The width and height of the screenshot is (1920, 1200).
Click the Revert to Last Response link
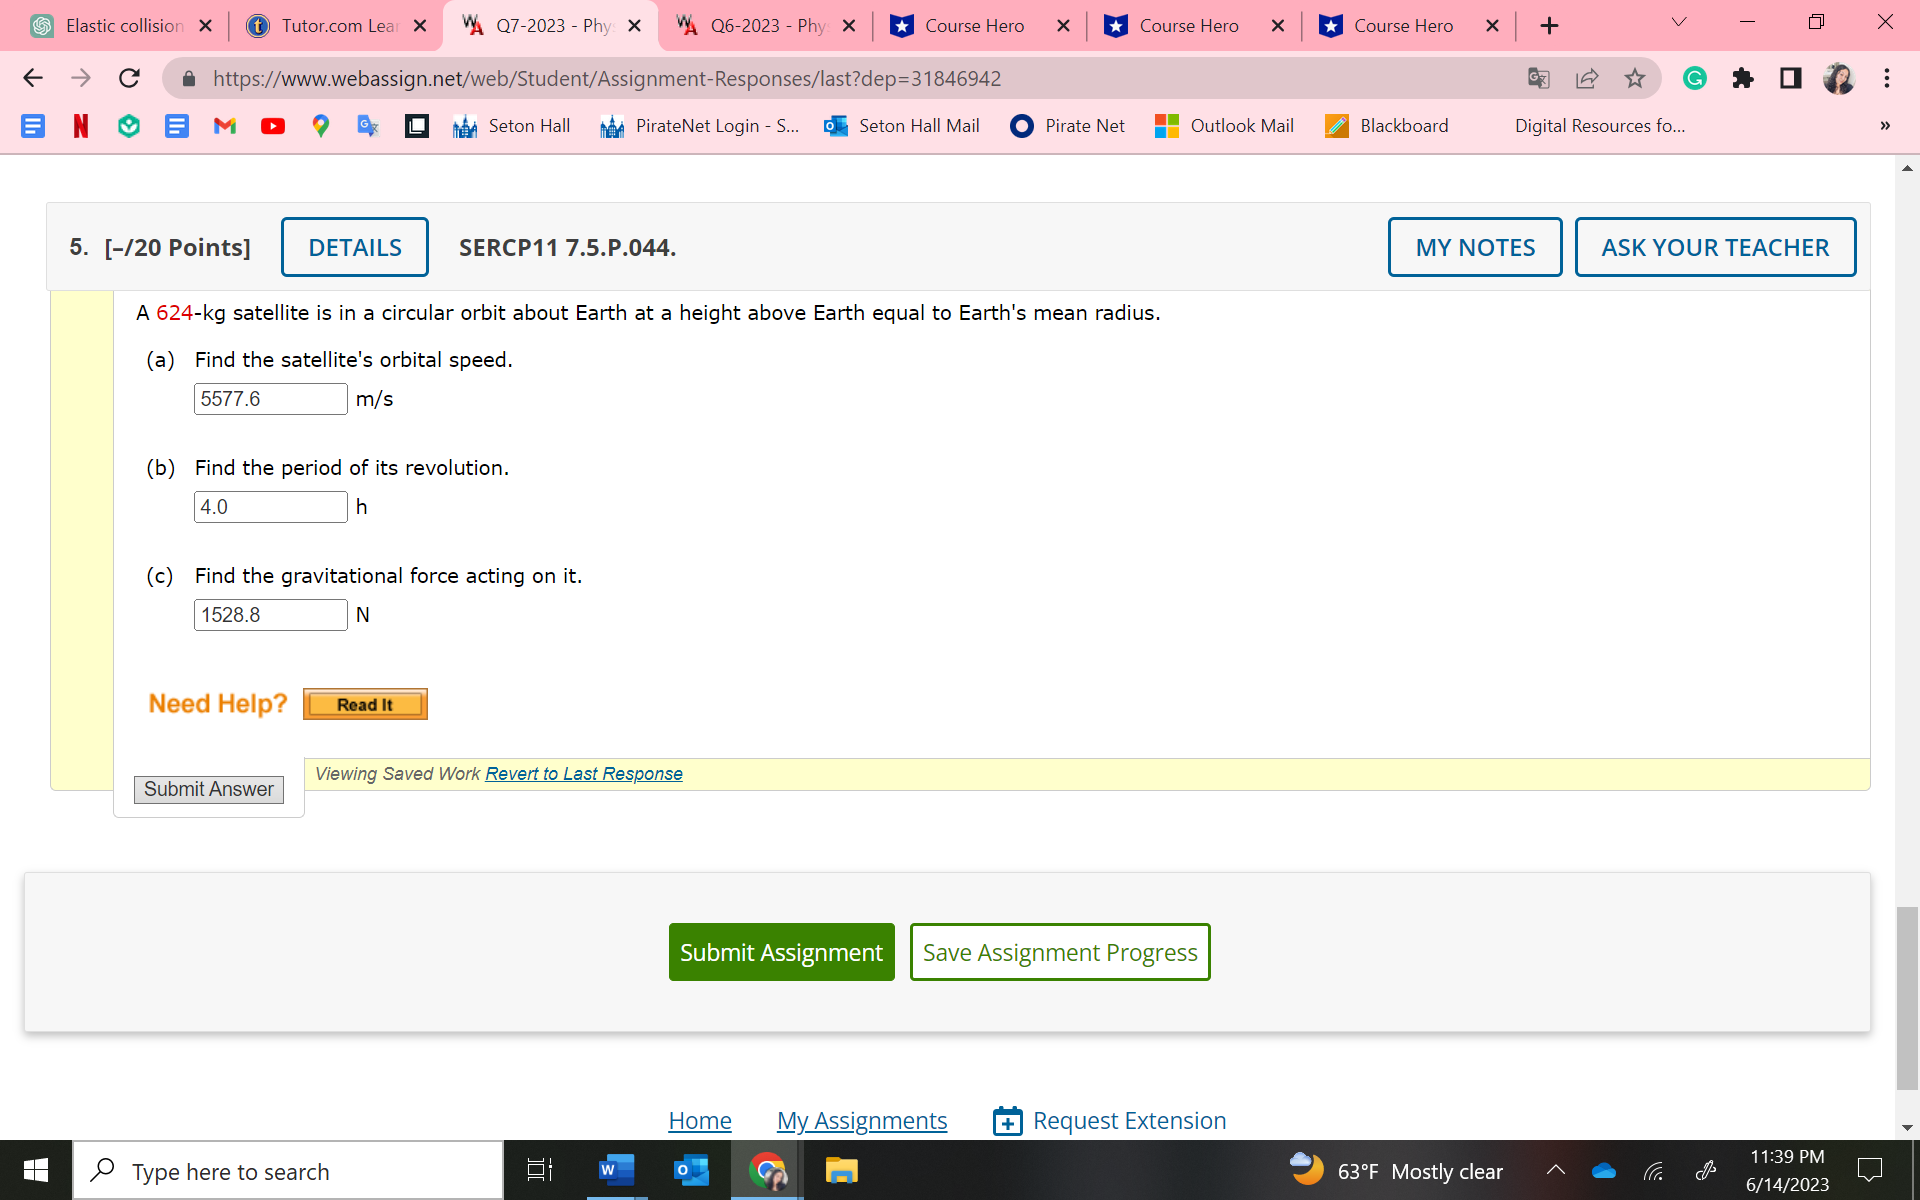(583, 773)
